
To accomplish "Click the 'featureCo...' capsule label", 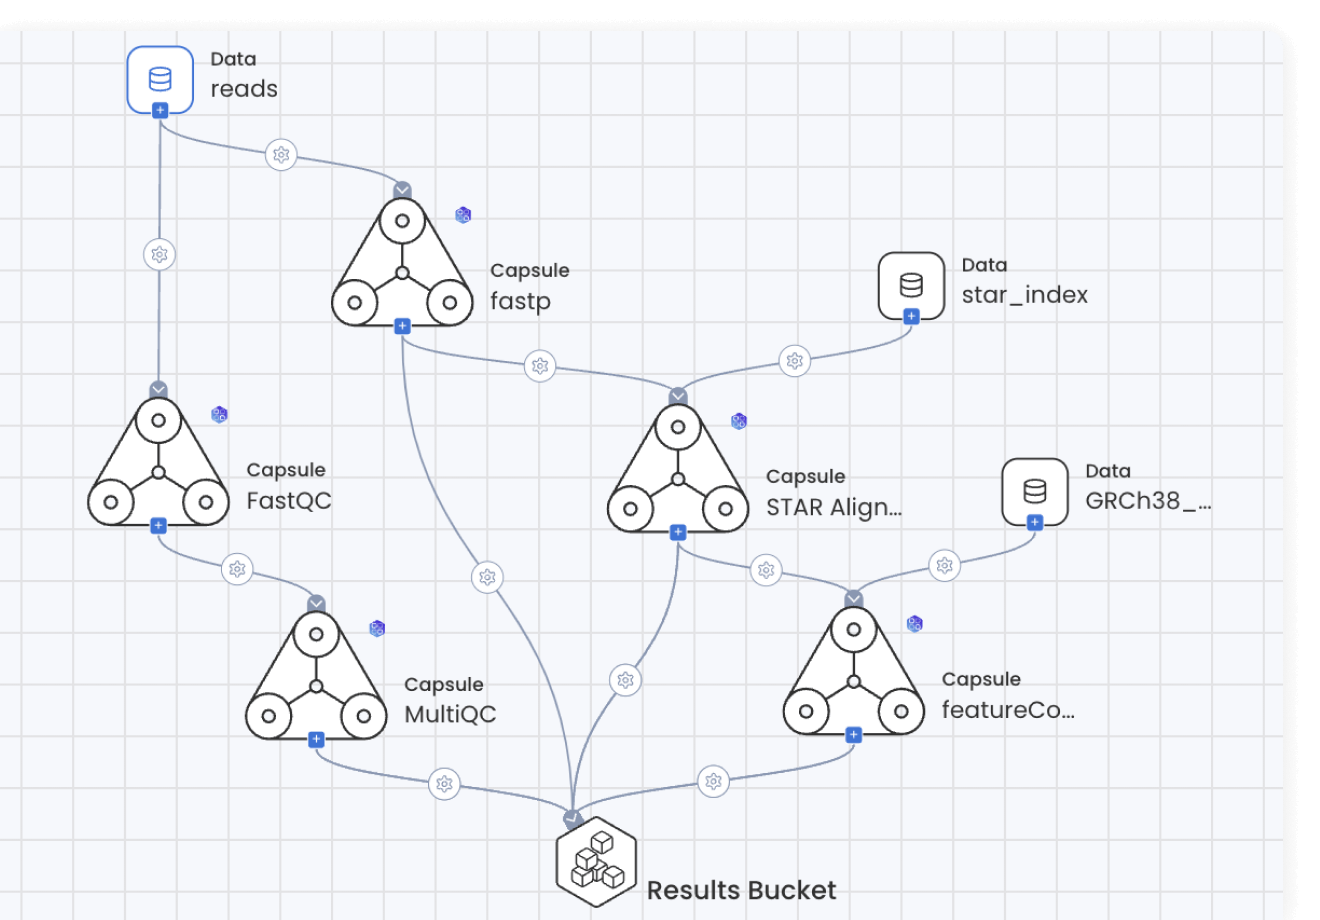I will pos(1008,710).
